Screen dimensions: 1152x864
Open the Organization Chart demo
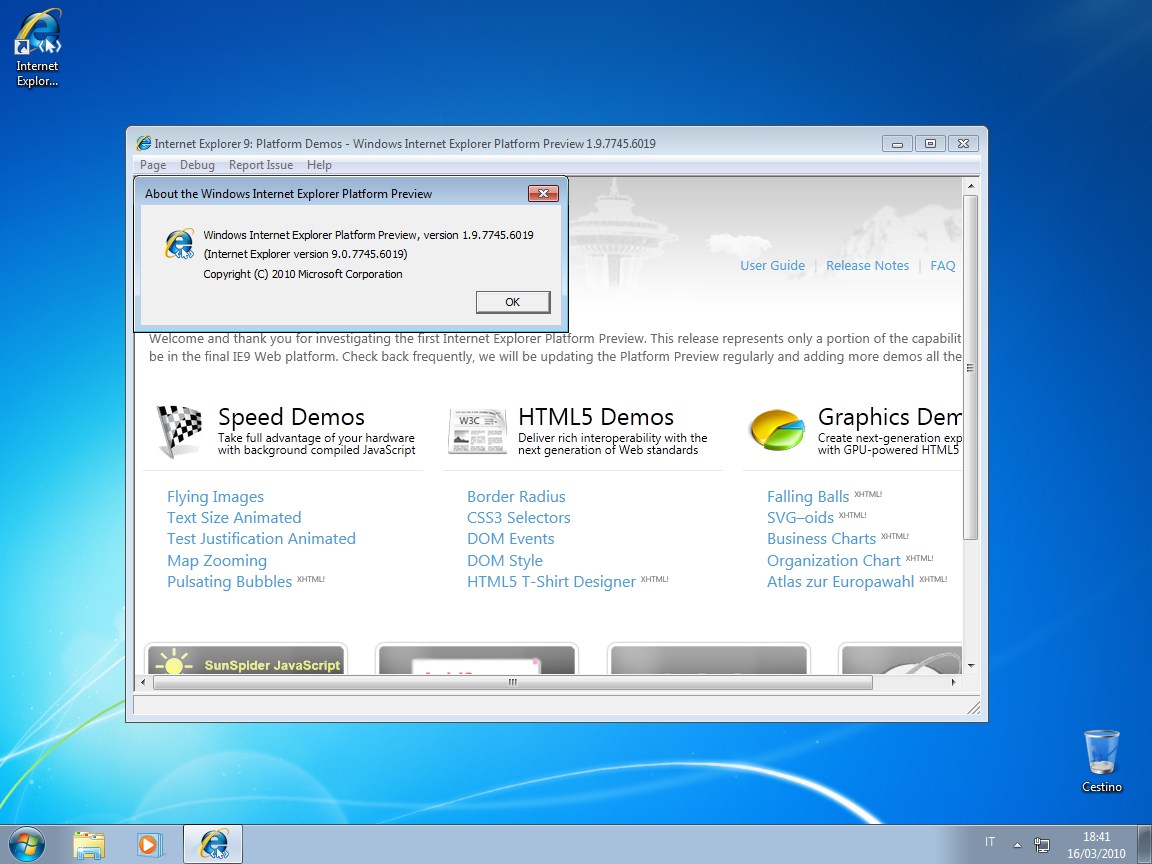coord(833,561)
